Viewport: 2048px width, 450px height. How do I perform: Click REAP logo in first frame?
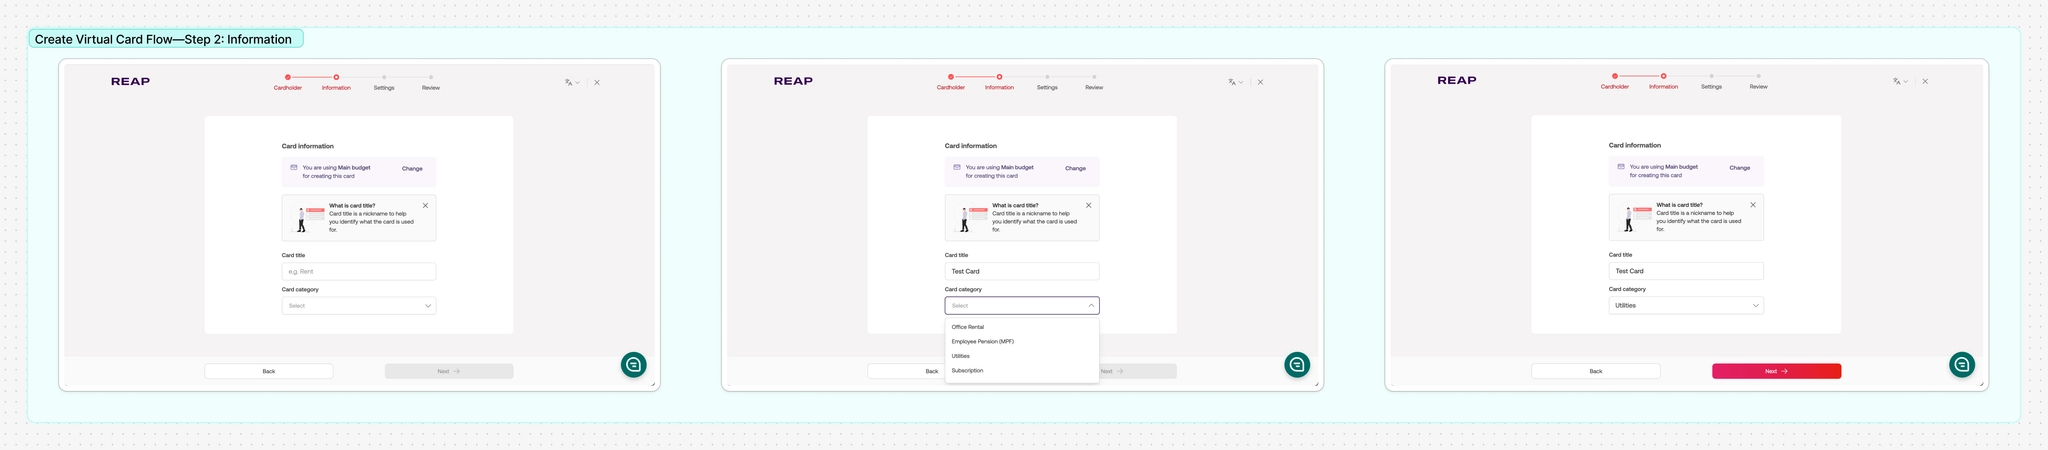tap(130, 81)
